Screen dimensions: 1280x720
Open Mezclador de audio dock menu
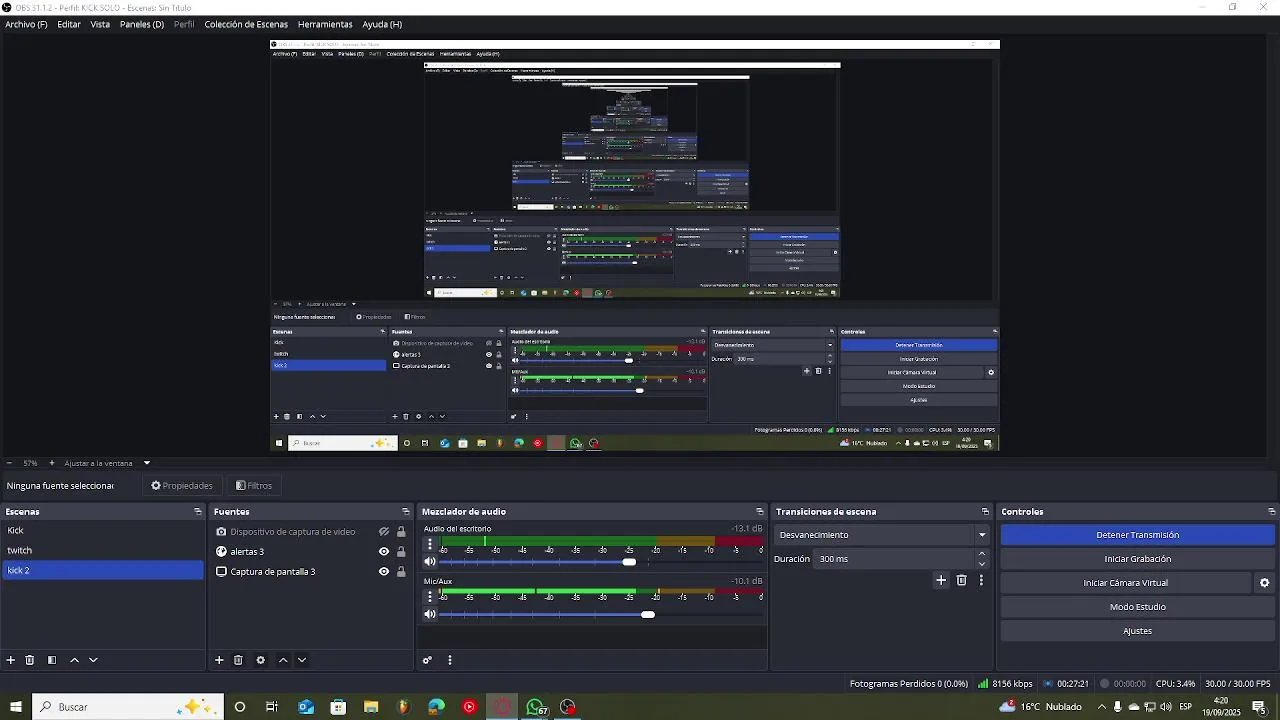(760, 512)
